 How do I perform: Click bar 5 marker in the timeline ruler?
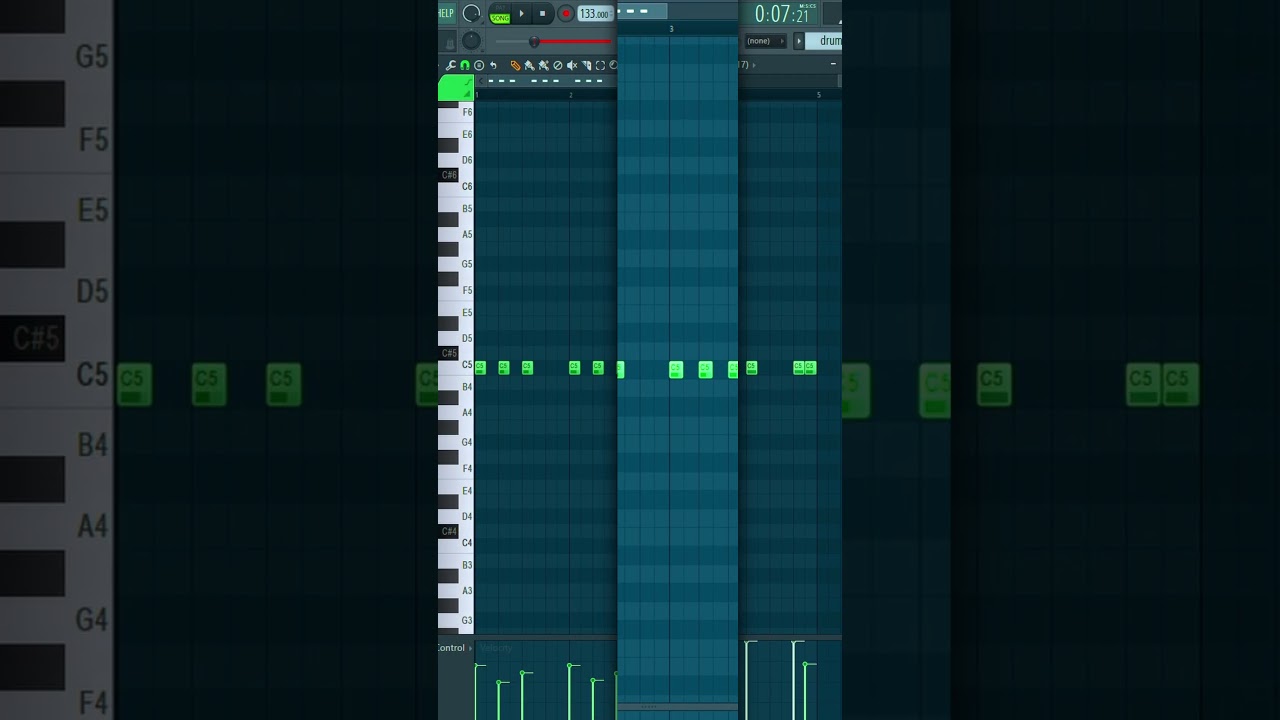click(x=819, y=95)
